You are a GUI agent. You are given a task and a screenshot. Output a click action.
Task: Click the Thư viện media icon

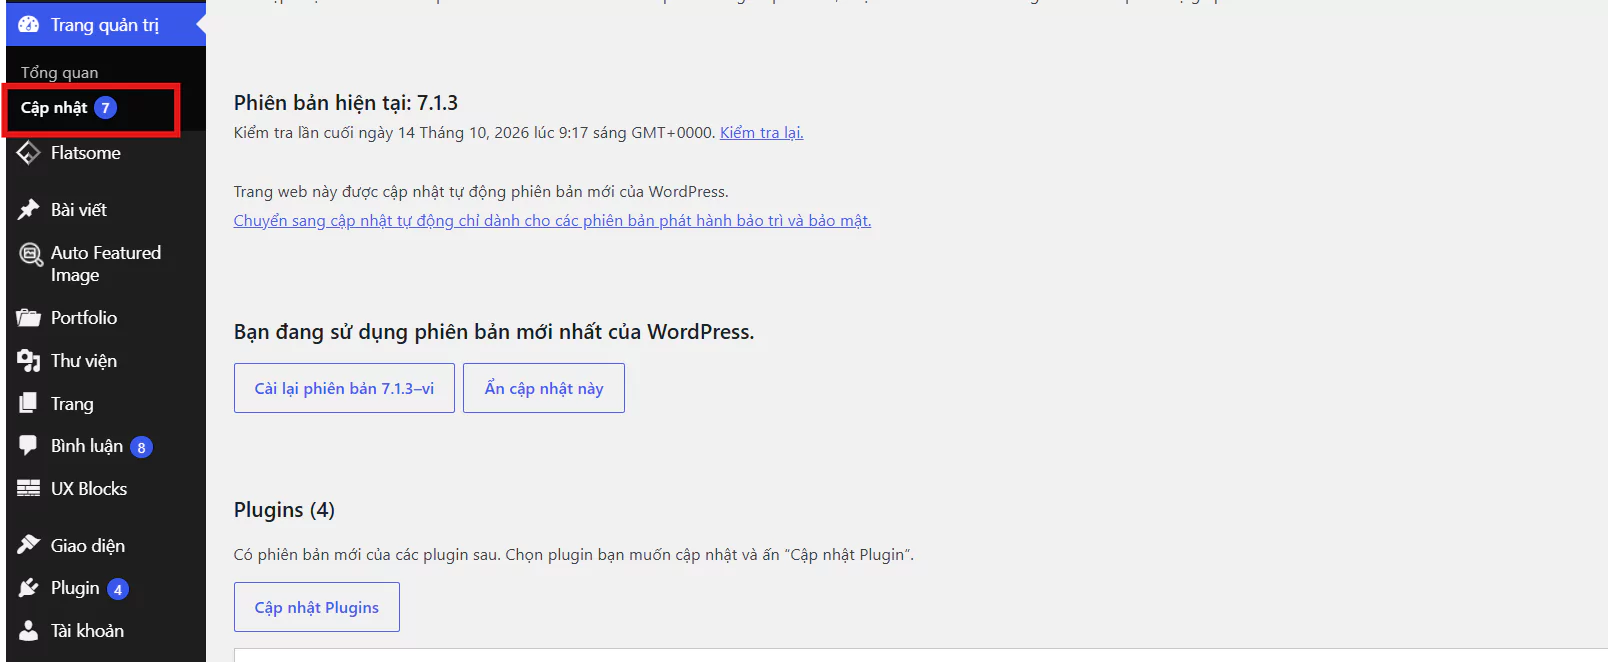[x=29, y=361]
